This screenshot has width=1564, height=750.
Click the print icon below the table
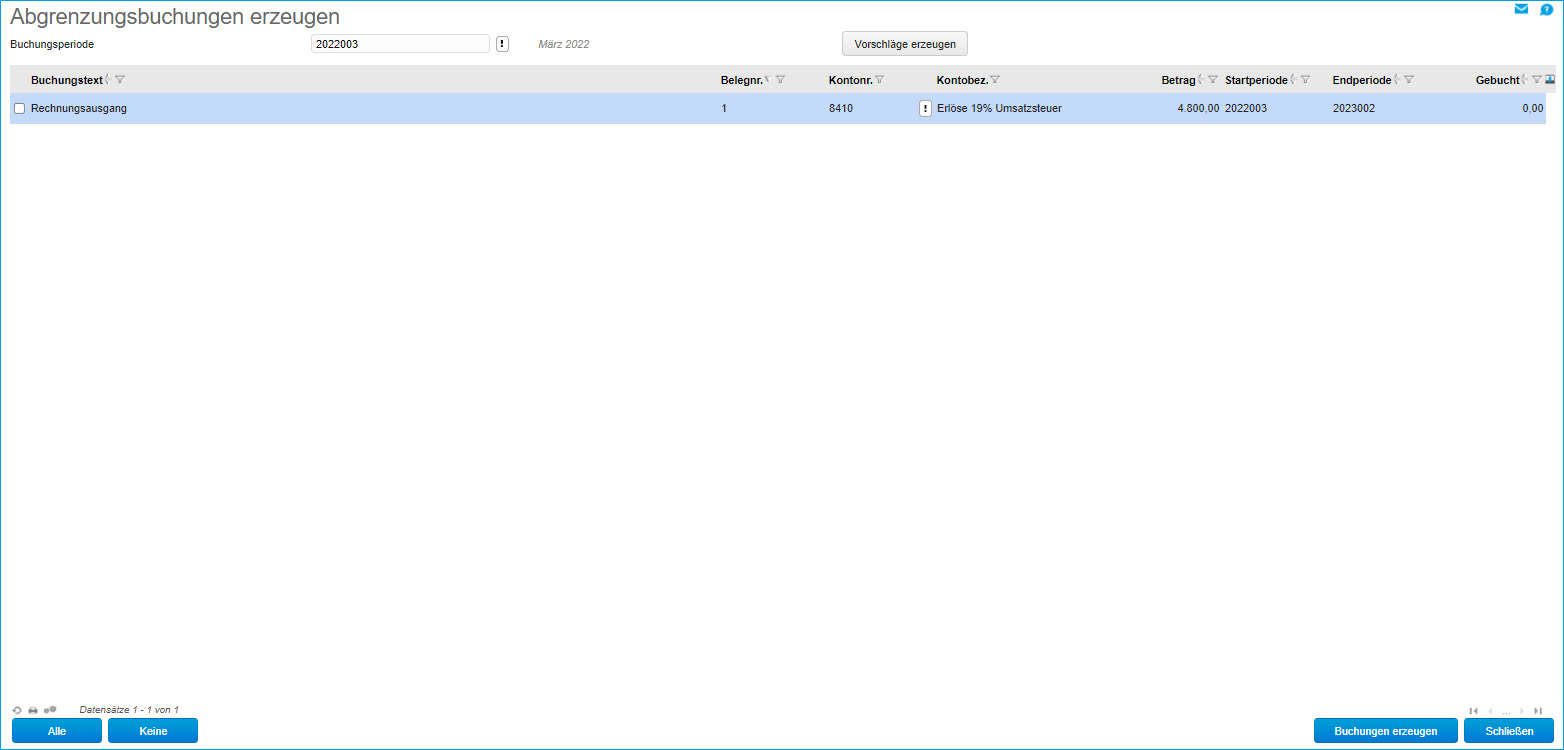click(x=33, y=710)
